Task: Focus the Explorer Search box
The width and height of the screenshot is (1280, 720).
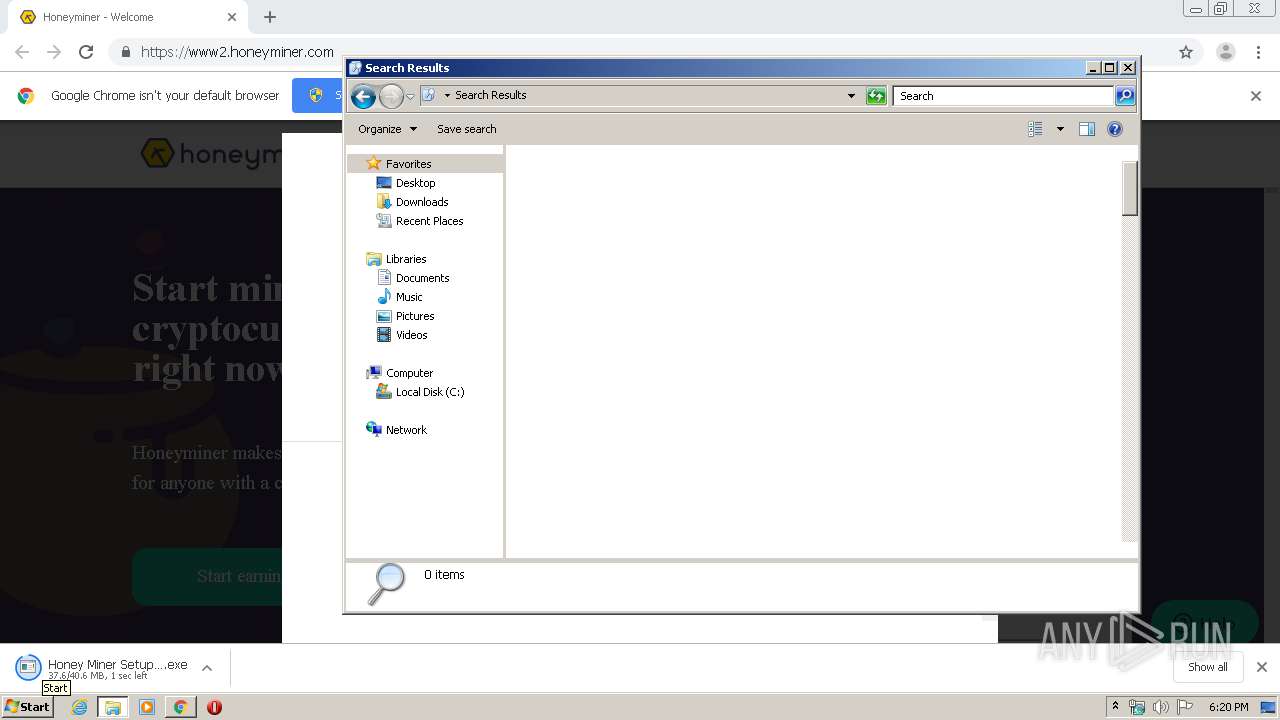Action: point(1002,96)
